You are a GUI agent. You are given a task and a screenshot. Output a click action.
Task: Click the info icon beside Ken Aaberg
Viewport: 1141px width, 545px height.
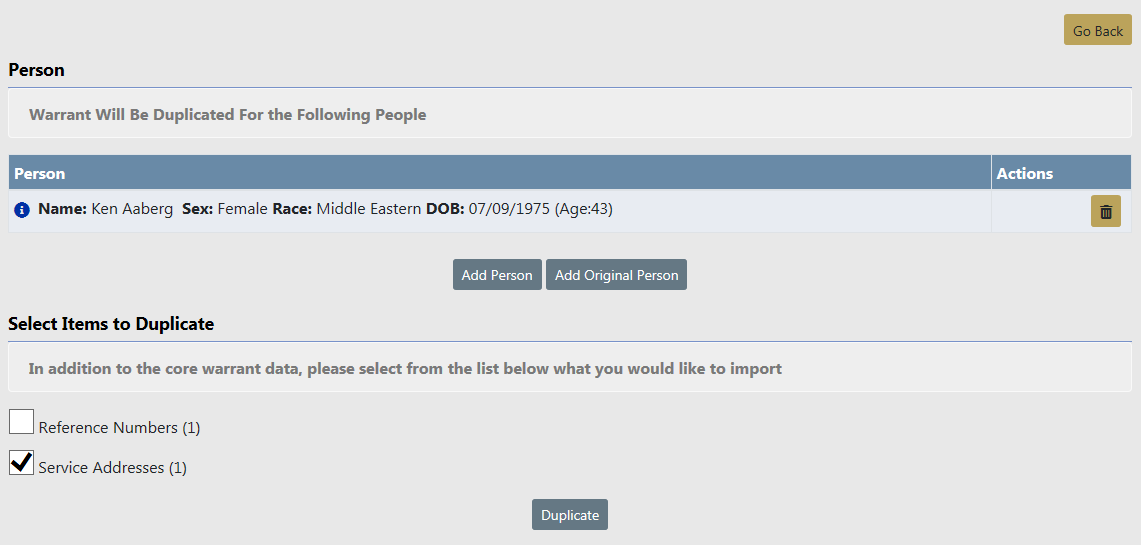22,211
